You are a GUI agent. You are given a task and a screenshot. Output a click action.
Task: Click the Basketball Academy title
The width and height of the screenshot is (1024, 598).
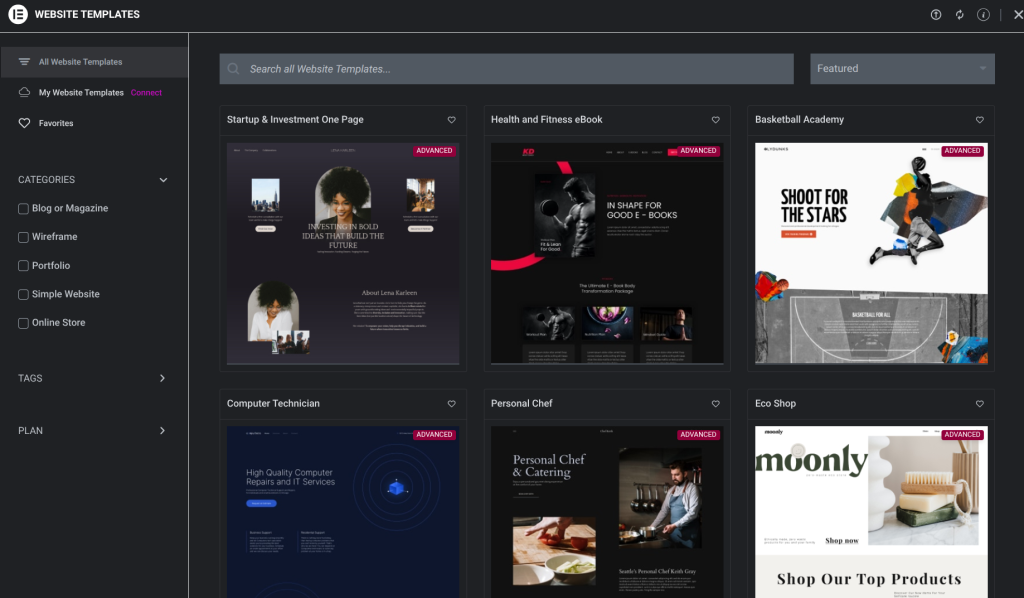(799, 119)
